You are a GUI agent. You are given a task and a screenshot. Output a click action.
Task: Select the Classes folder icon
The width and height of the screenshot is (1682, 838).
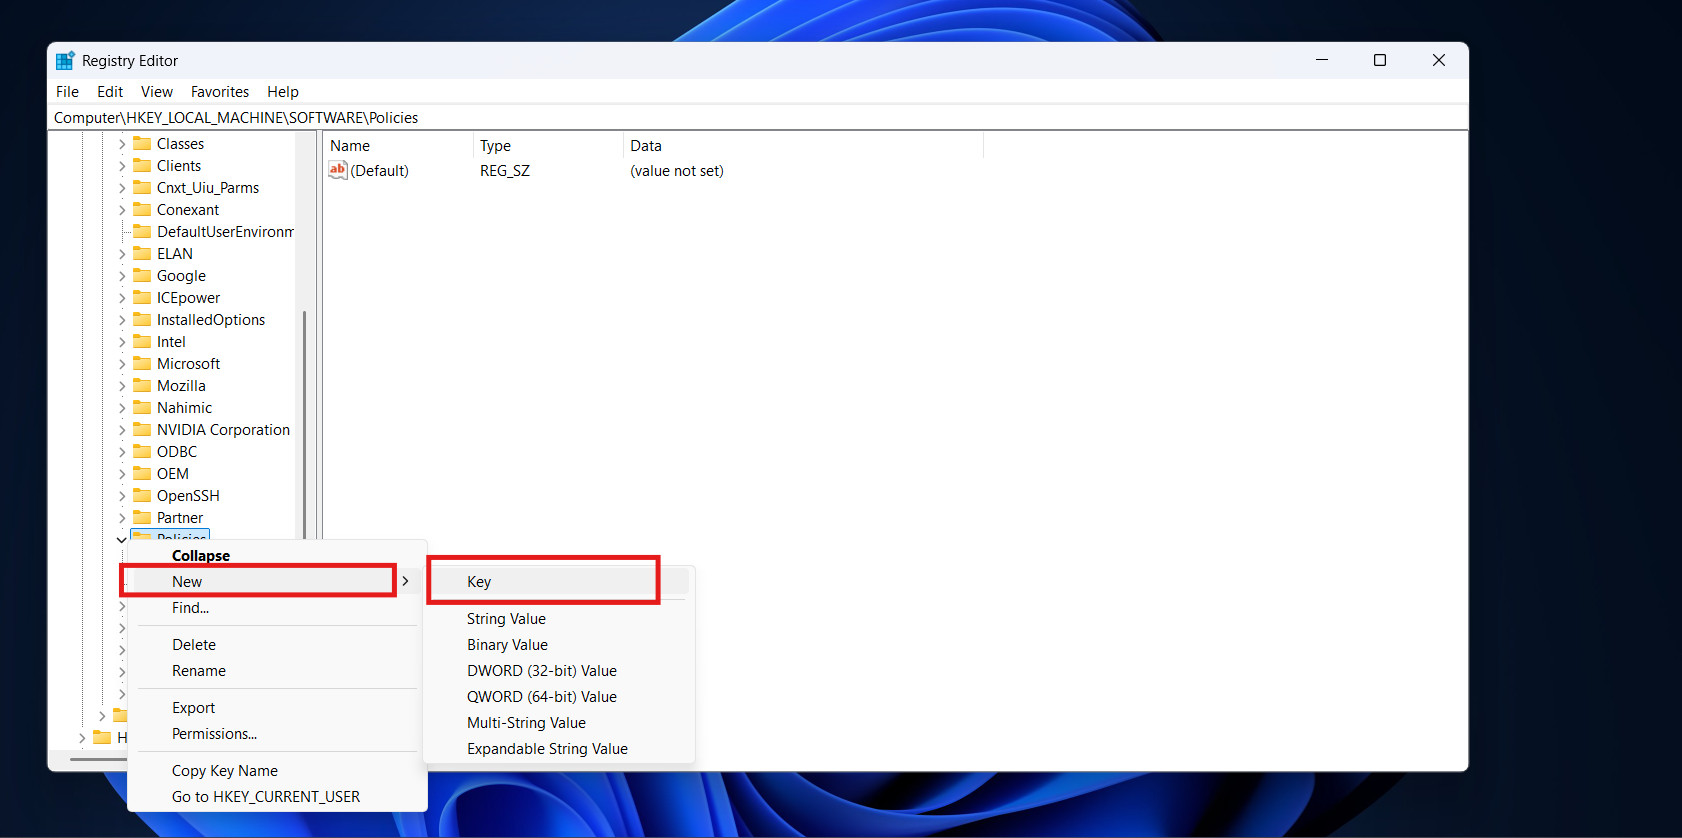(142, 144)
